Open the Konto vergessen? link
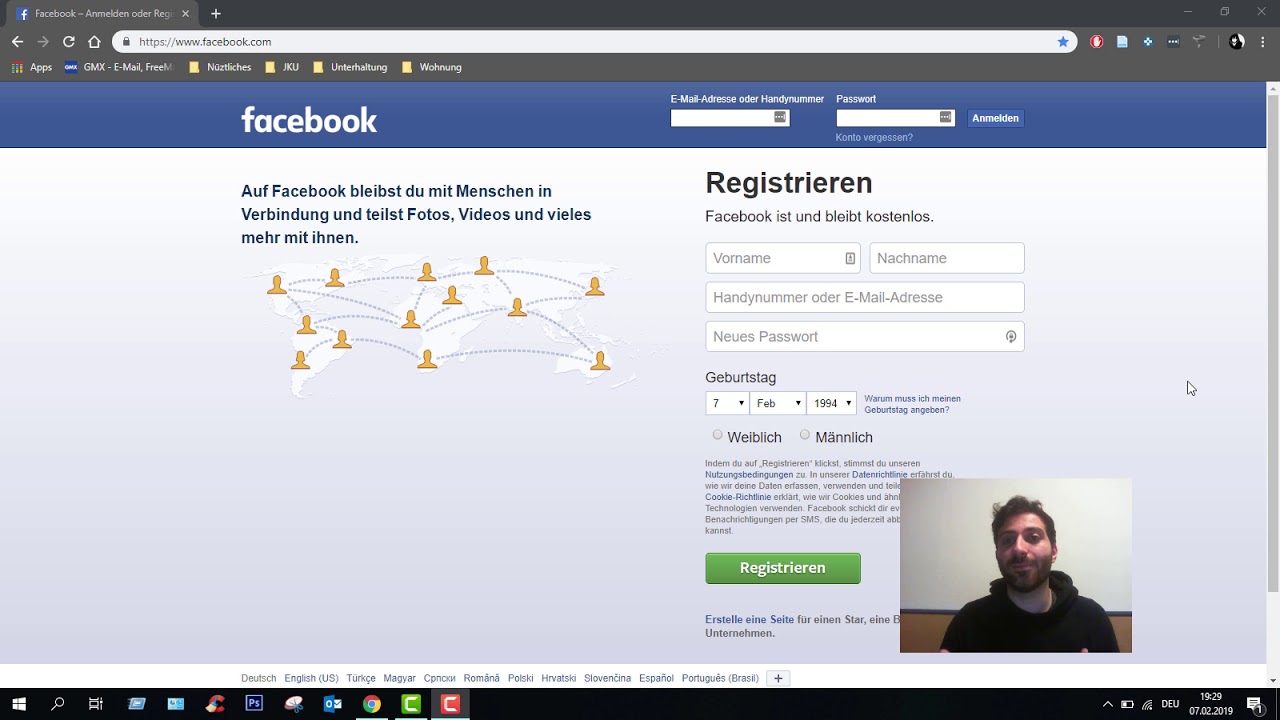This screenshot has width=1280, height=720. 874,137
